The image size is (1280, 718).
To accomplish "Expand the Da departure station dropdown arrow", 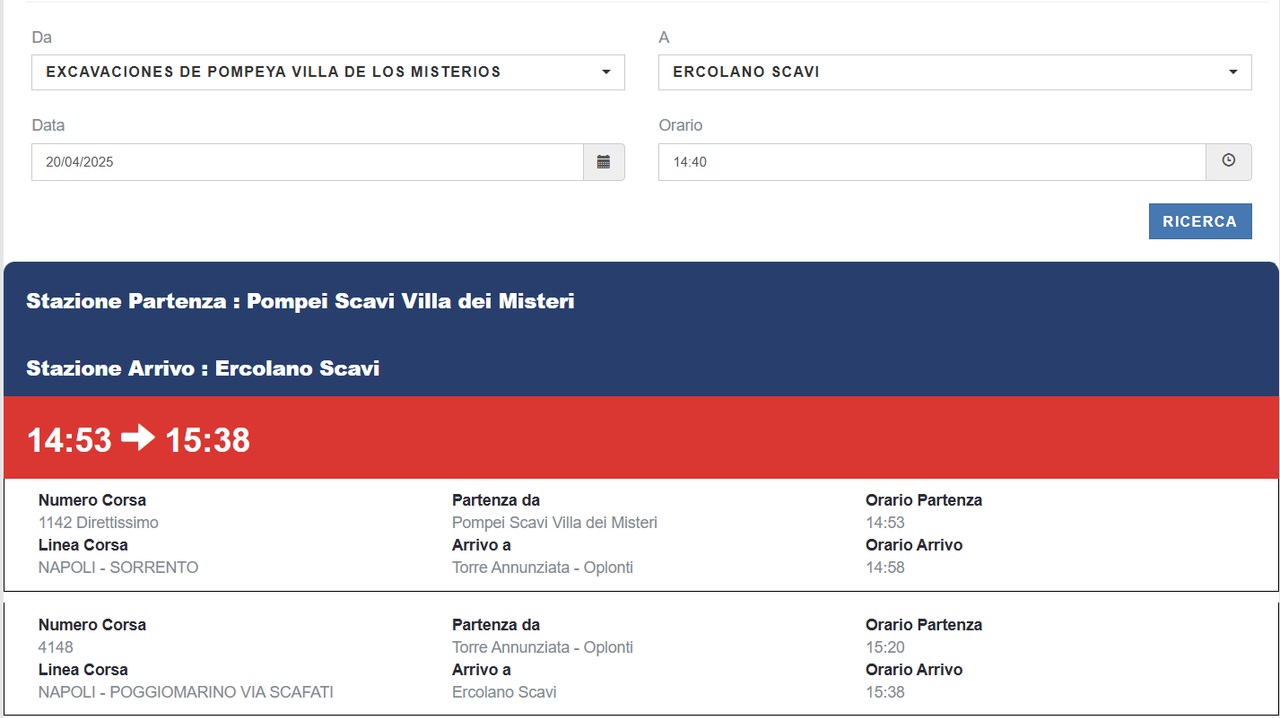I will click(606, 72).
